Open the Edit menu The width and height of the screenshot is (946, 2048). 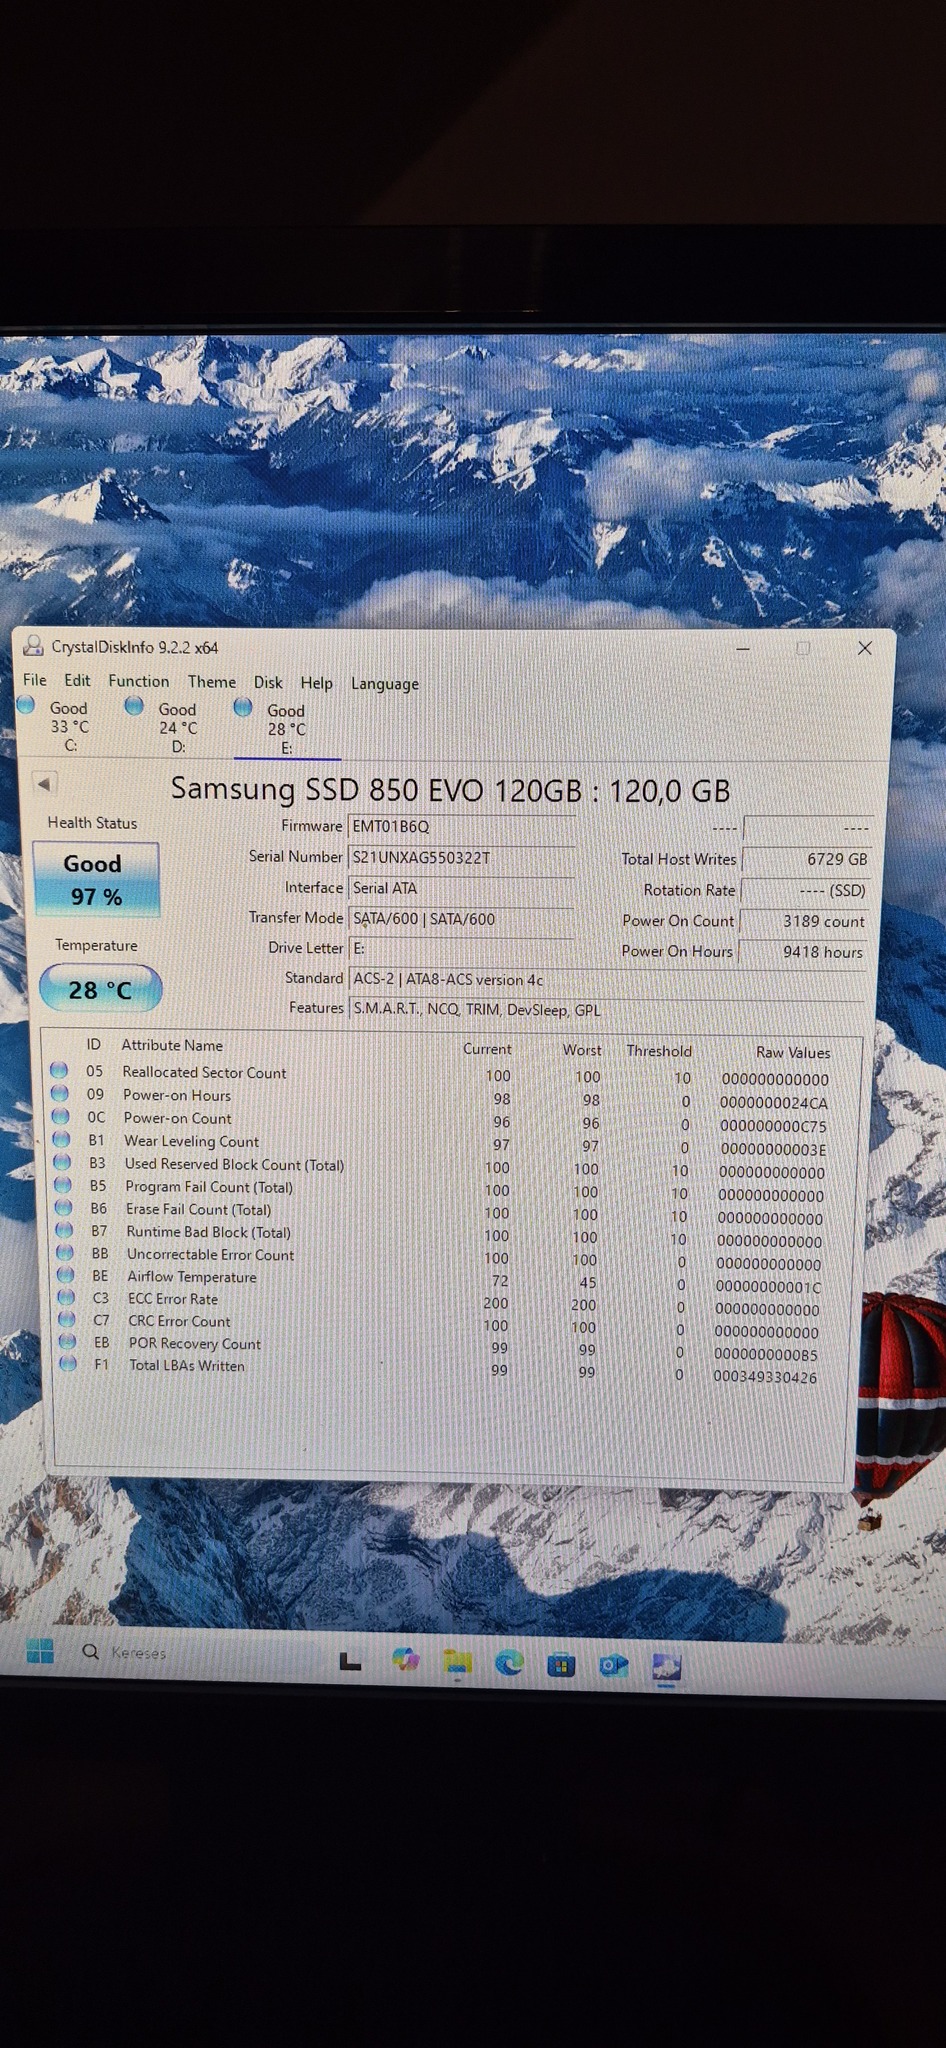point(77,680)
